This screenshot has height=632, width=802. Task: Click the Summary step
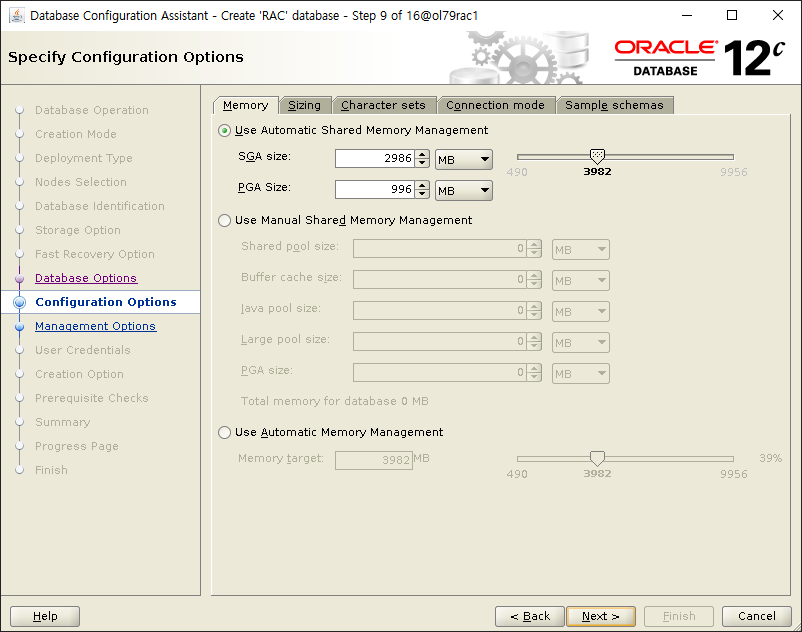(x=62, y=422)
